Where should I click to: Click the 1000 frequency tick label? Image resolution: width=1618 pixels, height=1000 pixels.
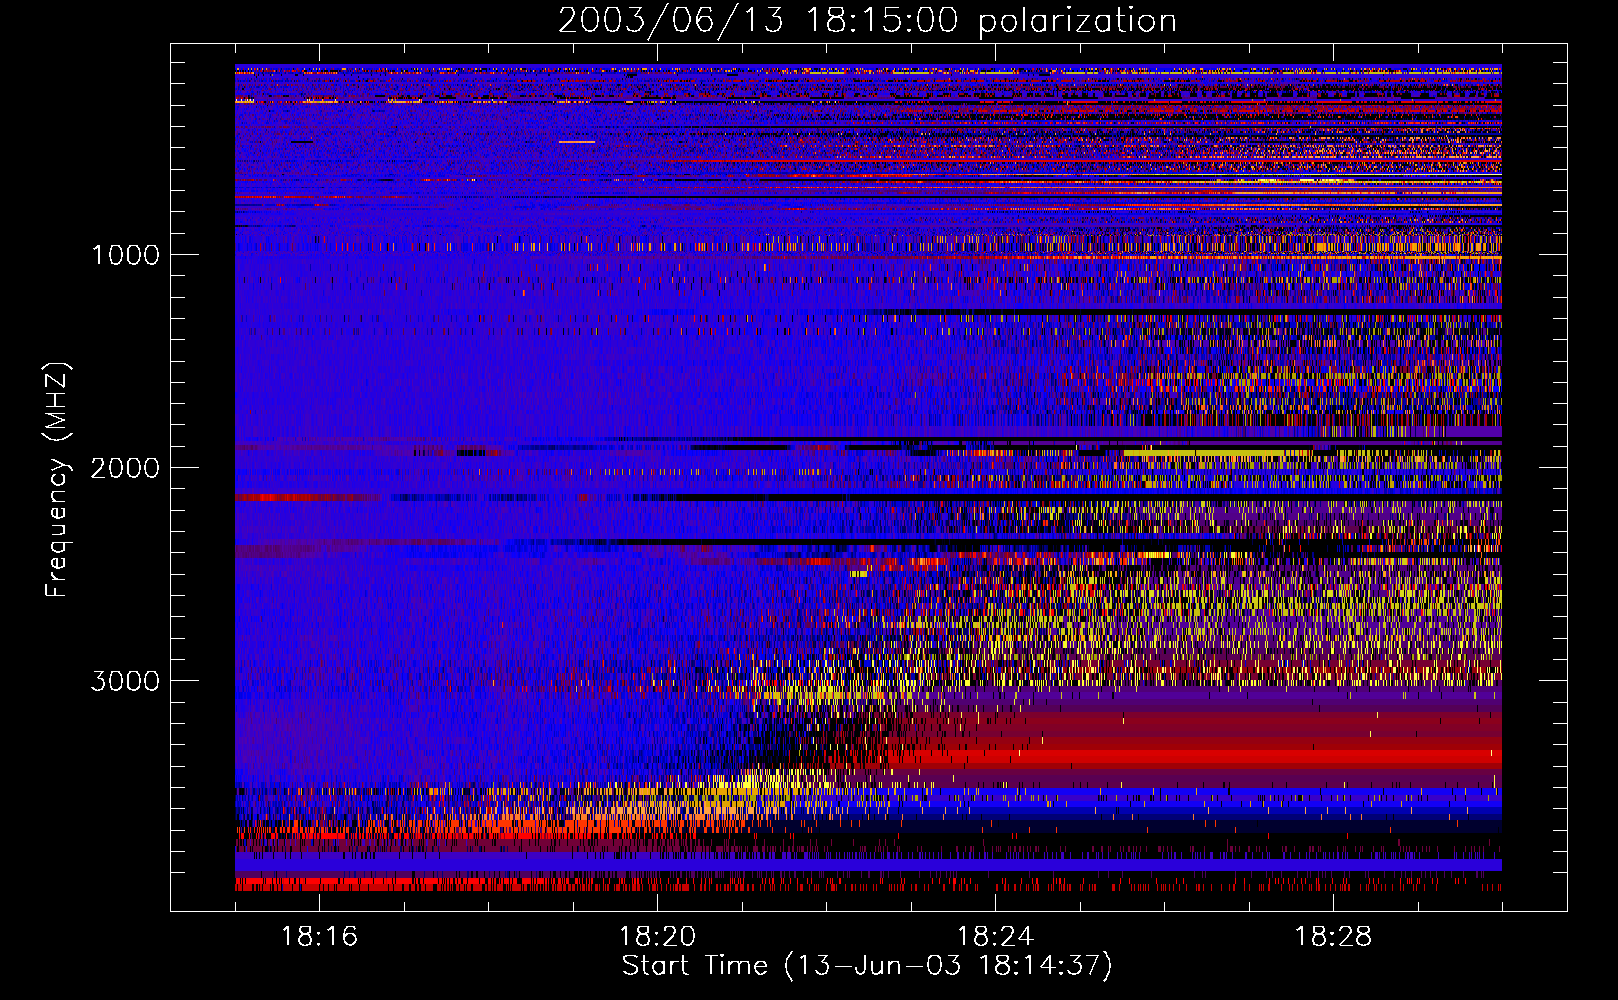click(x=125, y=255)
